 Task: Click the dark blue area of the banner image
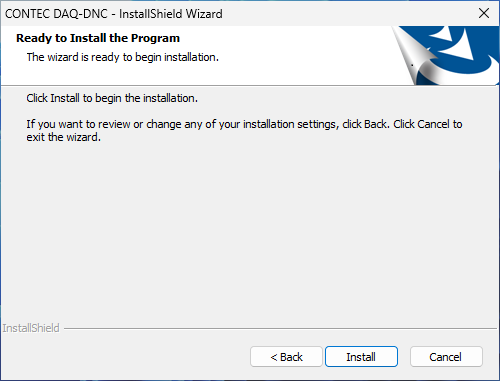tap(483, 38)
